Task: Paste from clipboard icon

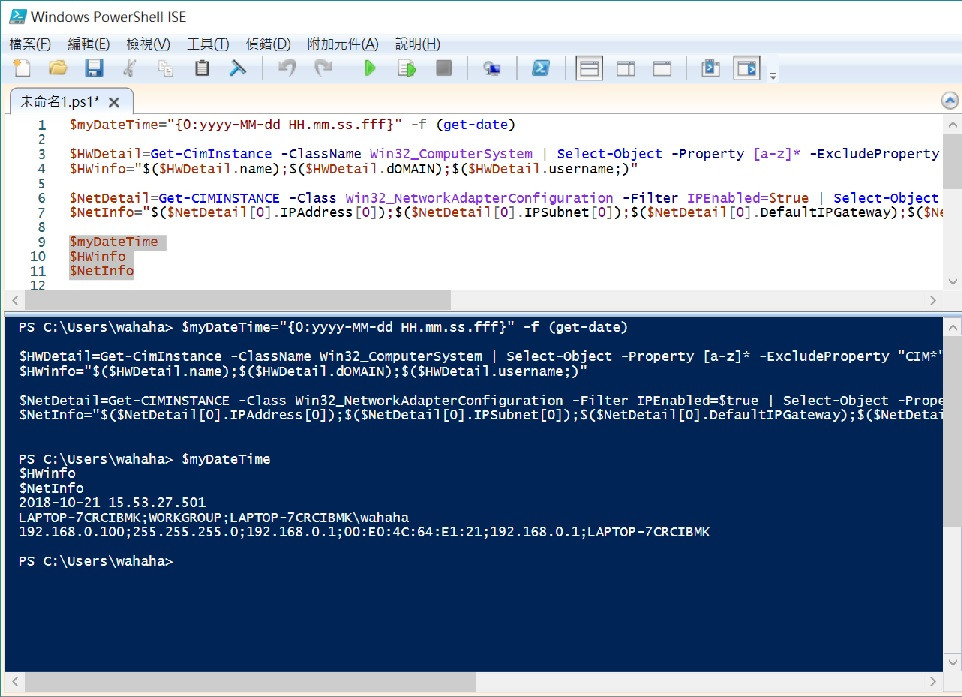Action: point(202,68)
